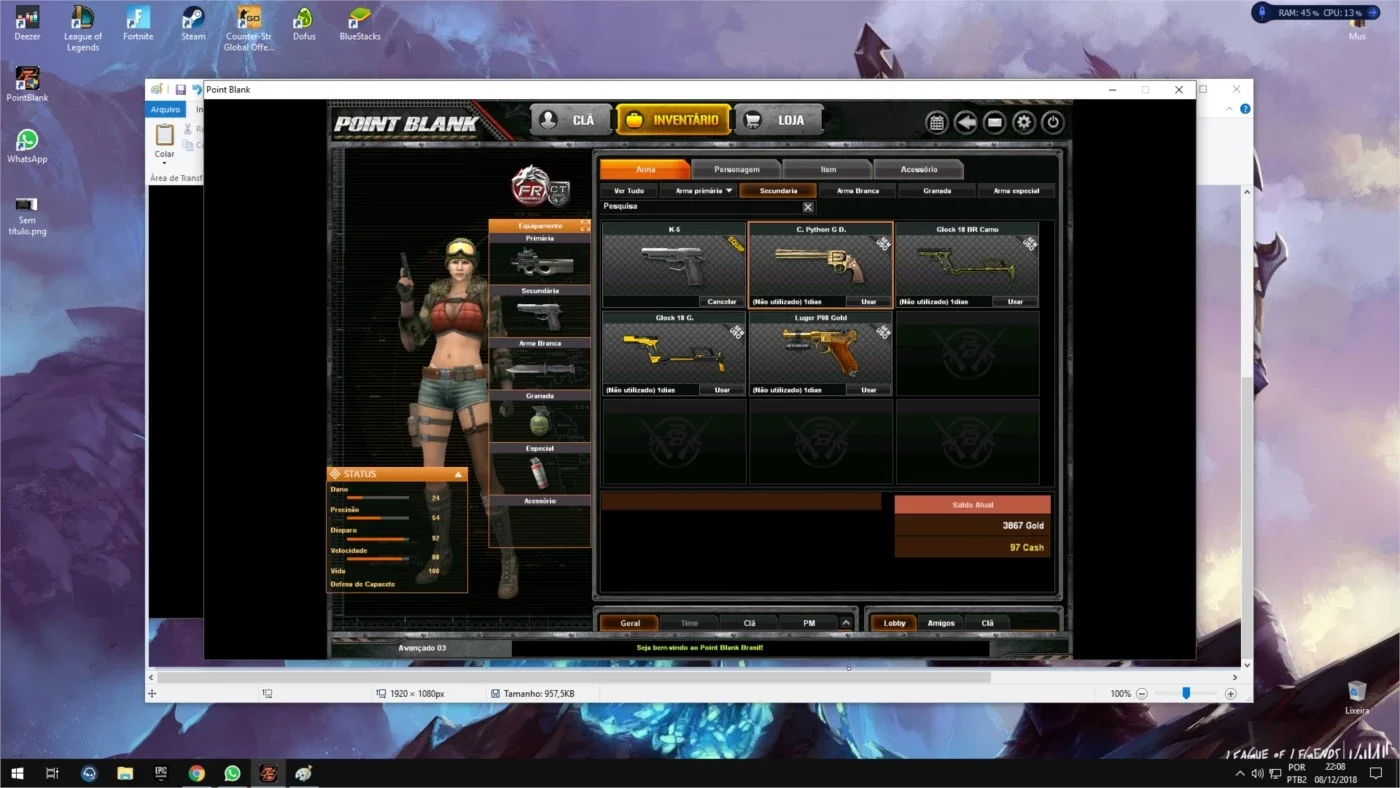Screen dimensions: 1400x788
Task: Switch to the Arma inventory tab
Action: click(645, 169)
